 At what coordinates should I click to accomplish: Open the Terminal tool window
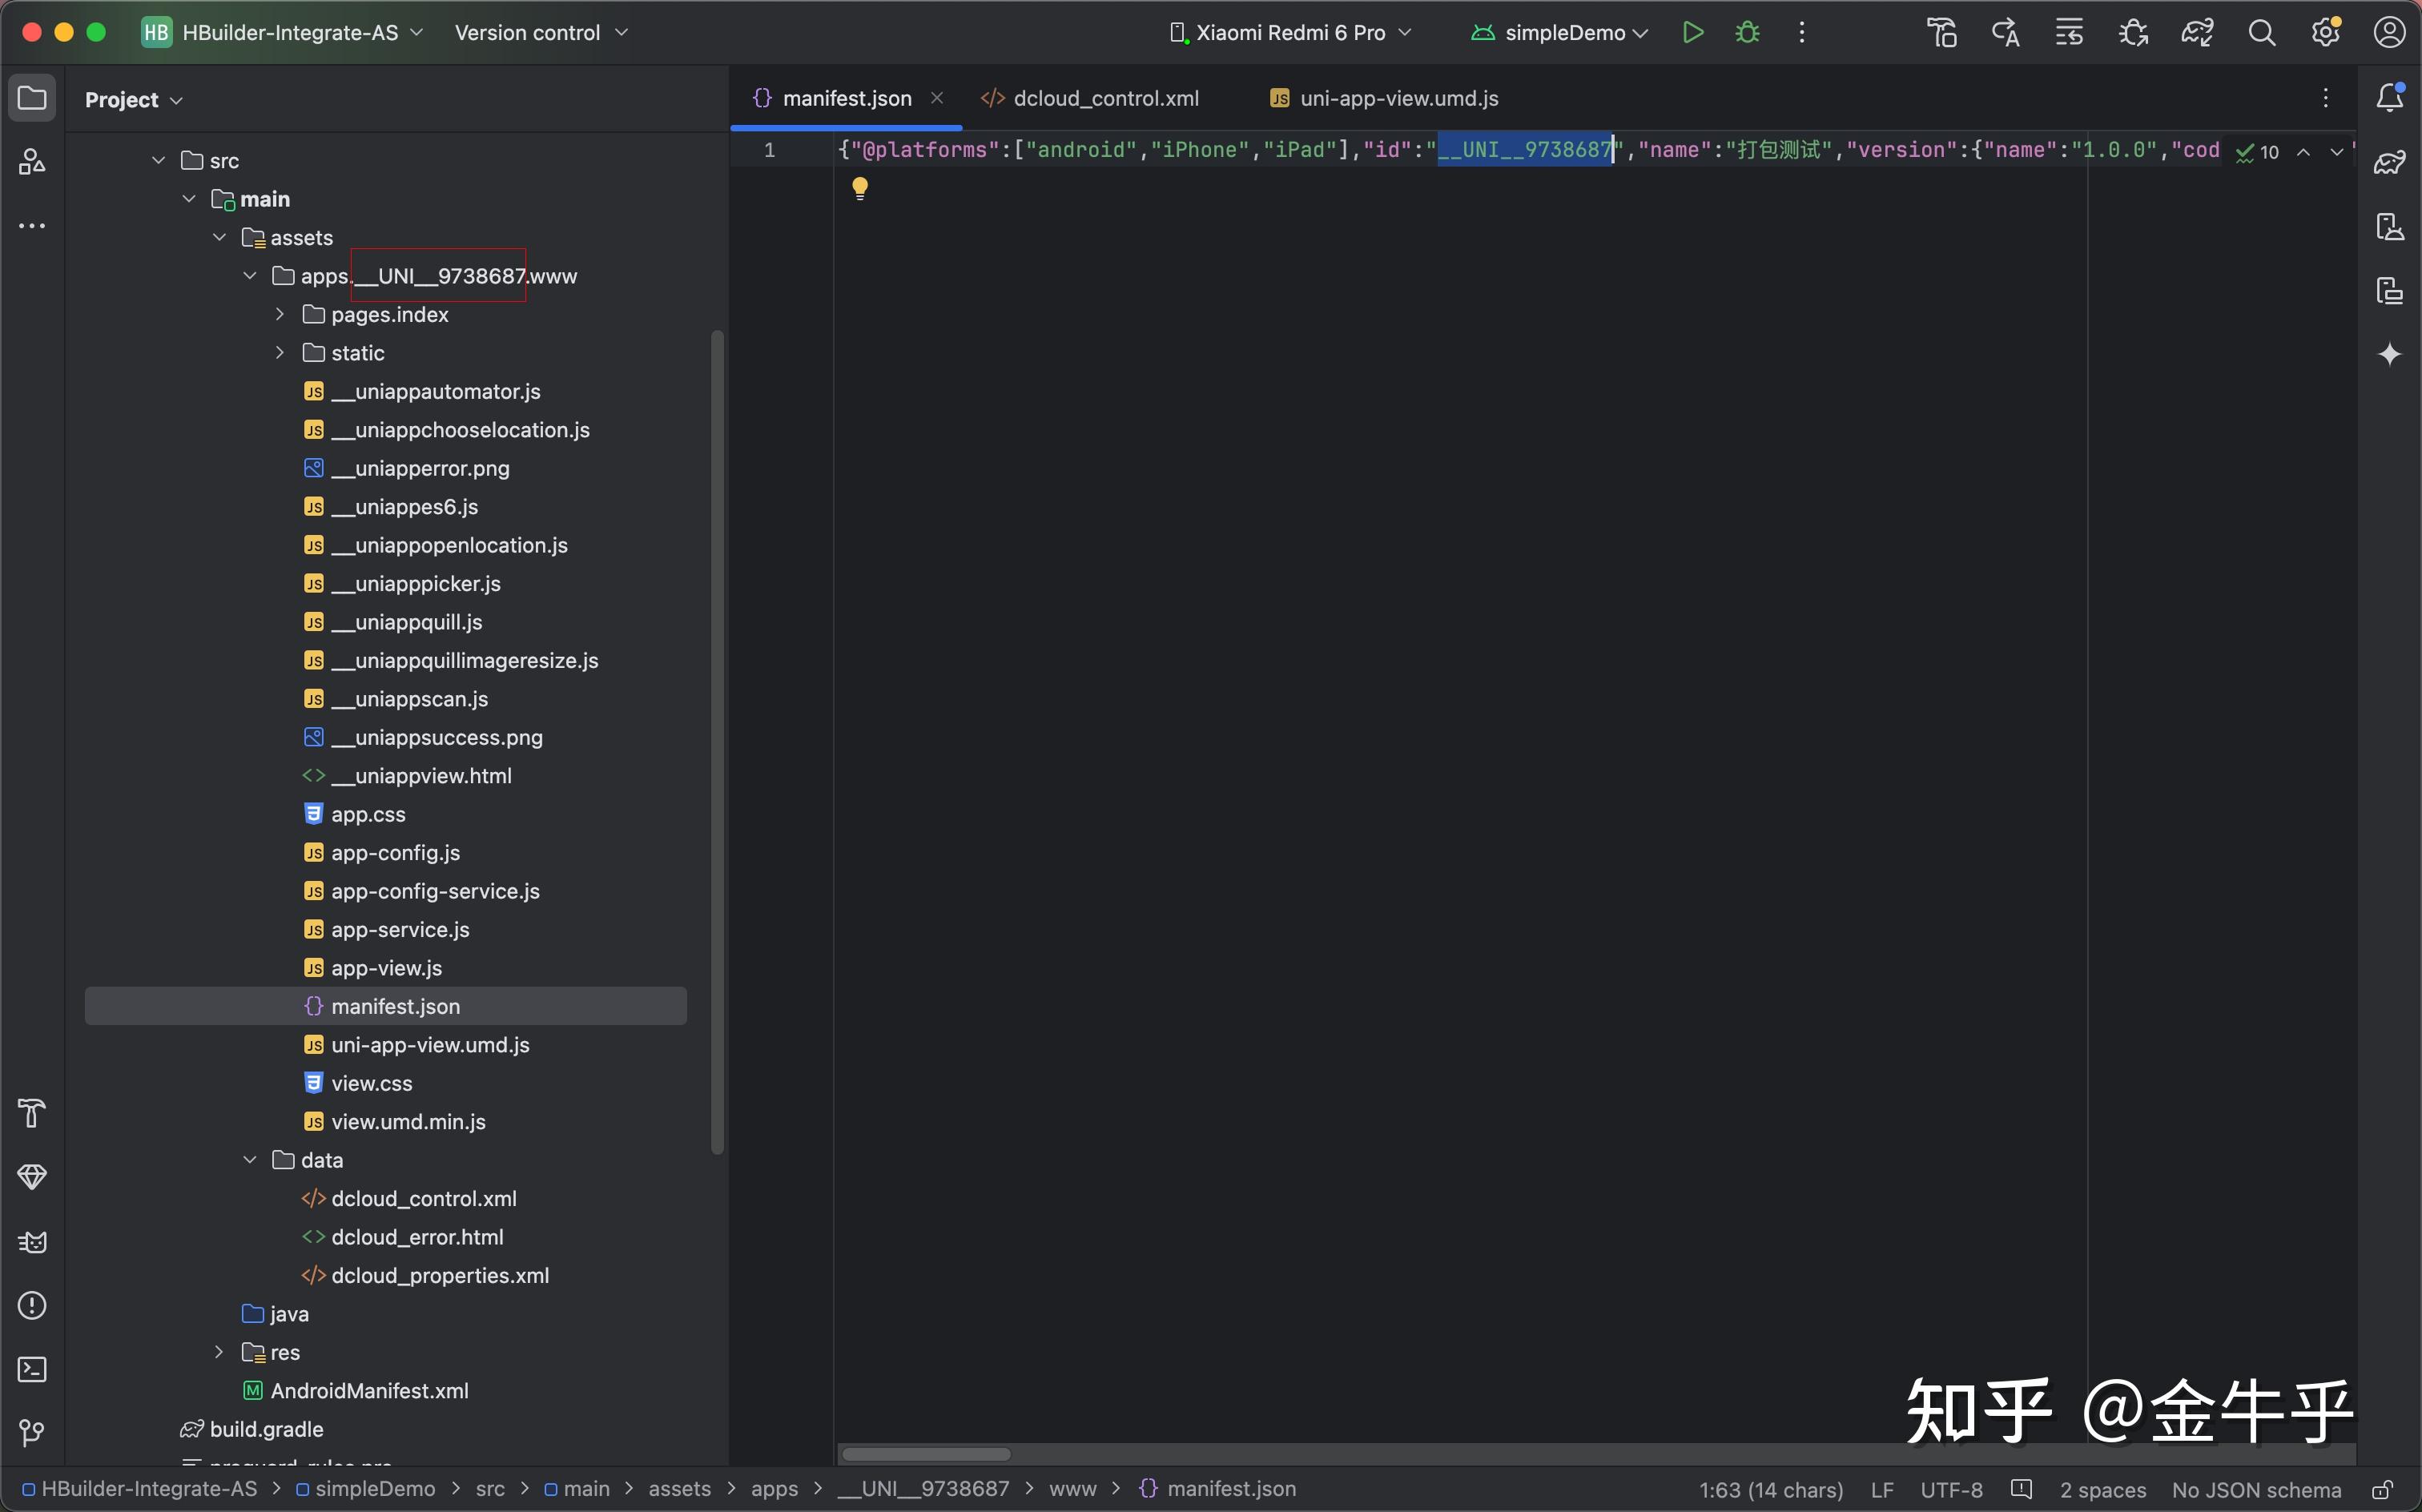tap(32, 1369)
